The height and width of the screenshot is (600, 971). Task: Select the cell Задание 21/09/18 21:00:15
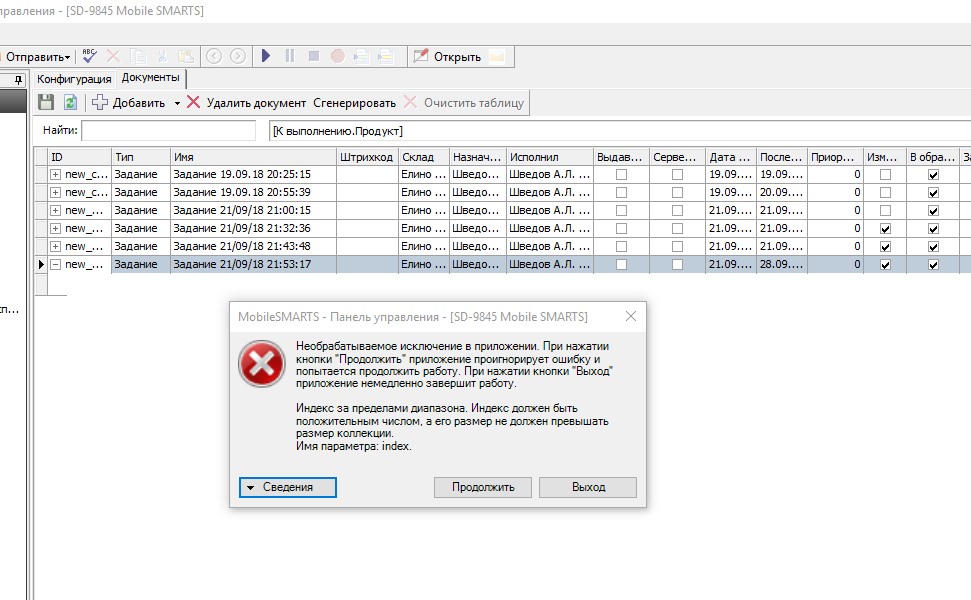(x=253, y=211)
